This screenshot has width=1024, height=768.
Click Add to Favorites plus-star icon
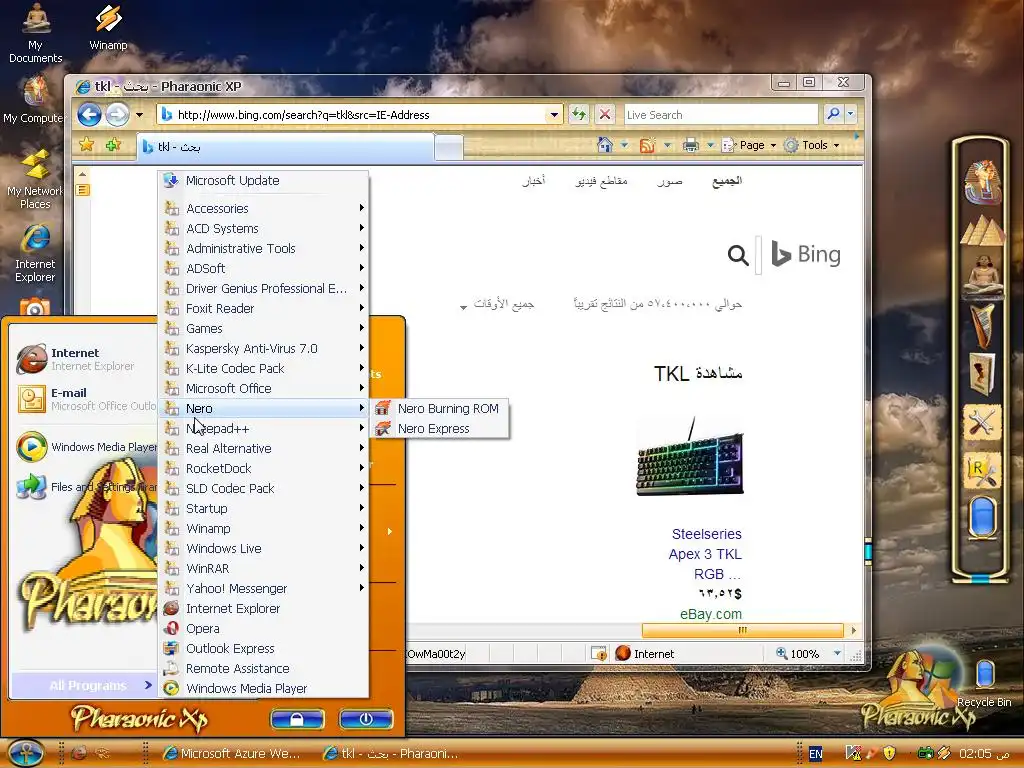tap(113, 145)
